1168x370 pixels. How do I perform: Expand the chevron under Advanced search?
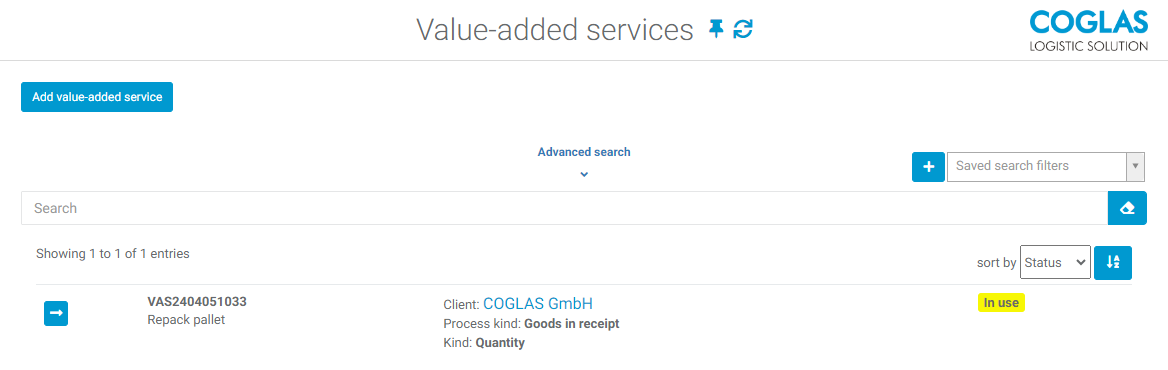584,174
